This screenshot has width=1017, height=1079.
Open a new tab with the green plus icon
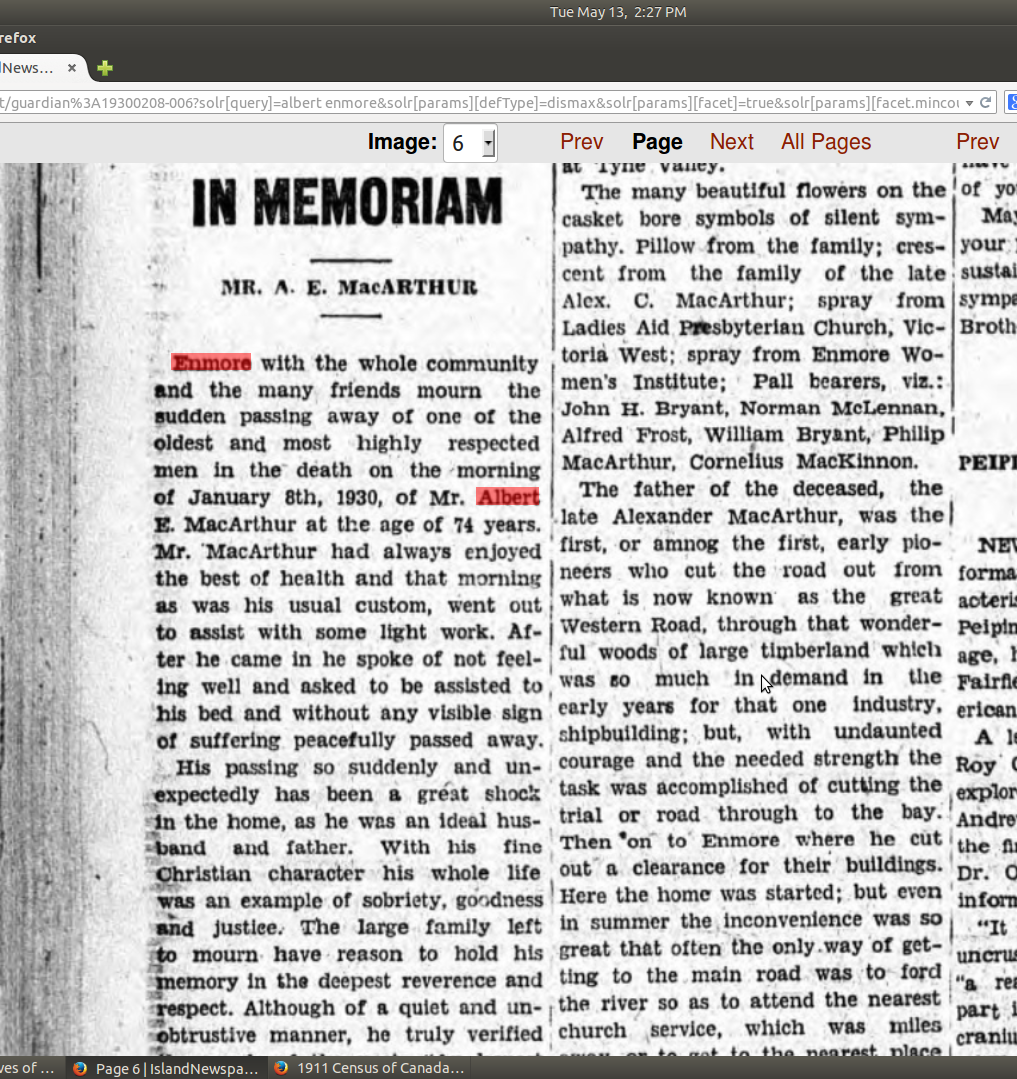click(105, 68)
